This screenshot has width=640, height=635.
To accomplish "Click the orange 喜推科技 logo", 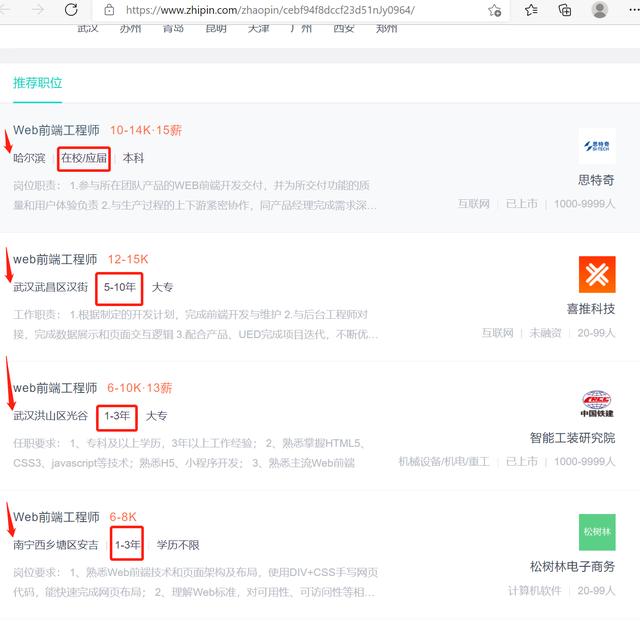I will pos(597,275).
